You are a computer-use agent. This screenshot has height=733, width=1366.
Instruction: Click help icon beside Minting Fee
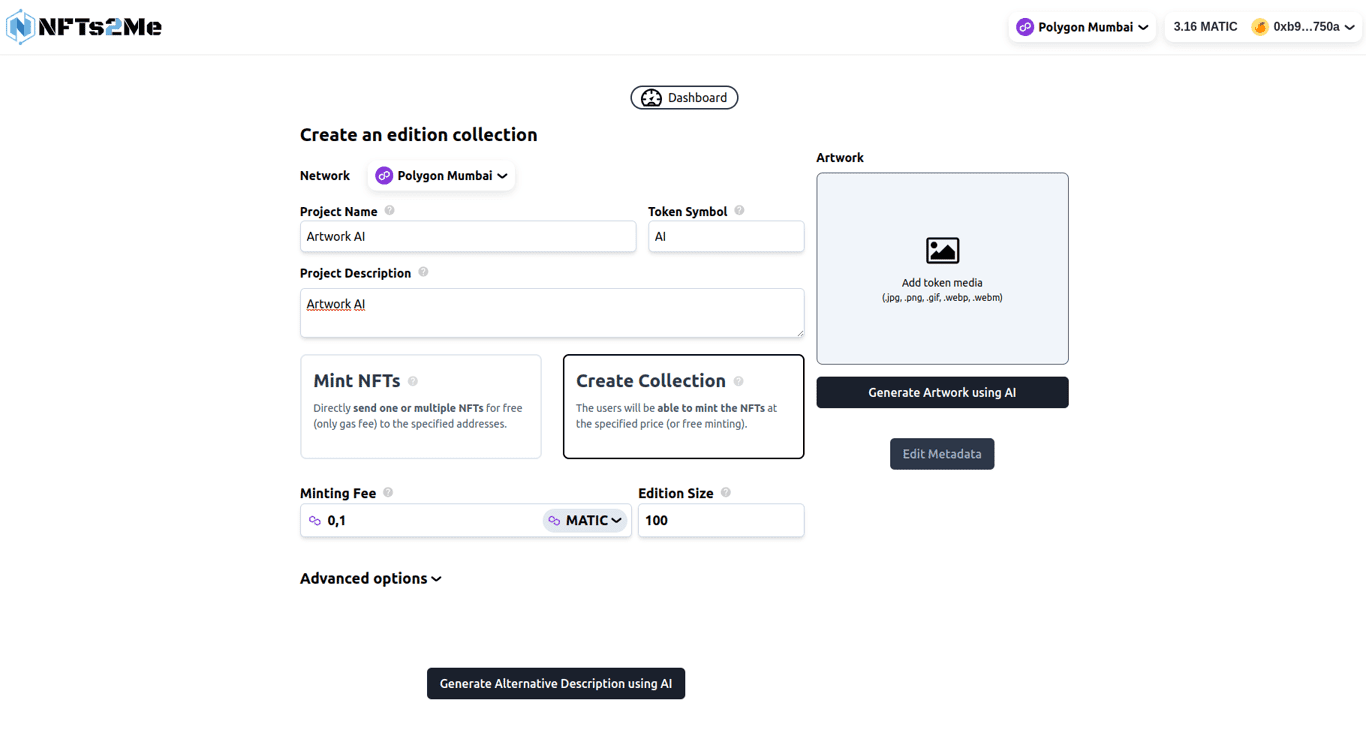coord(388,493)
